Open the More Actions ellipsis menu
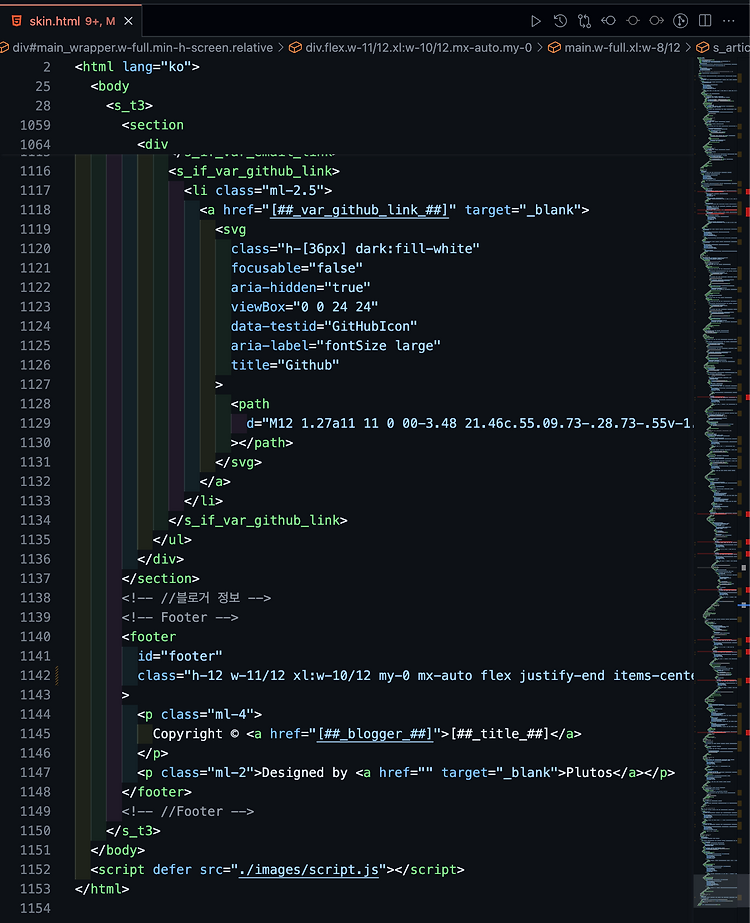The image size is (750, 923). [729, 21]
